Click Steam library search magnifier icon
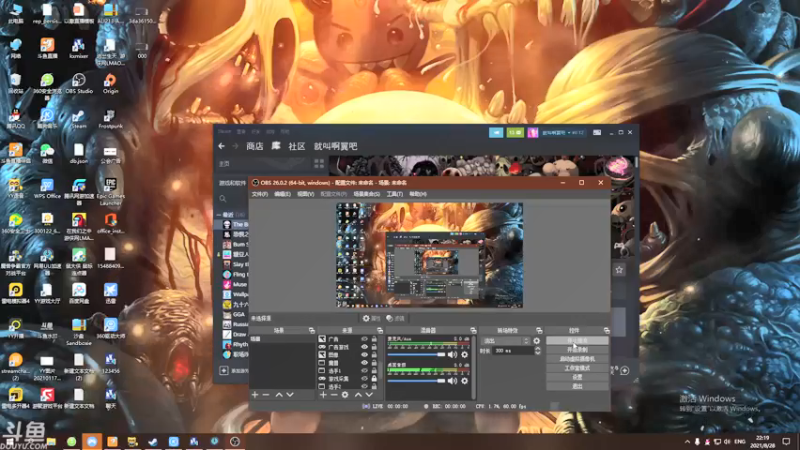800x450 pixels. [223, 198]
